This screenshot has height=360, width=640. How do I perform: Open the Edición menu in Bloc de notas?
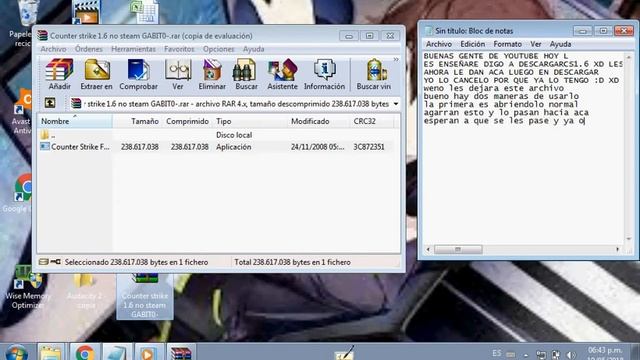473,44
